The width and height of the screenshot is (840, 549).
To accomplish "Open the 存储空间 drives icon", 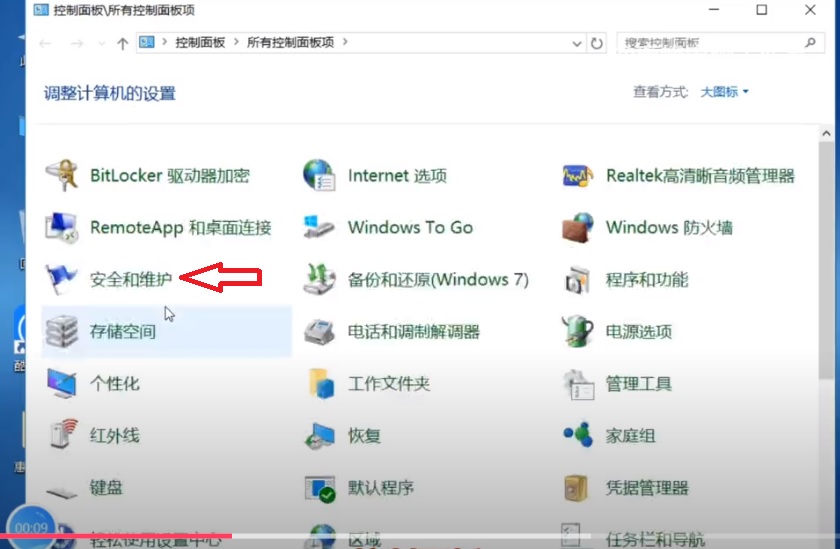I will [62, 331].
